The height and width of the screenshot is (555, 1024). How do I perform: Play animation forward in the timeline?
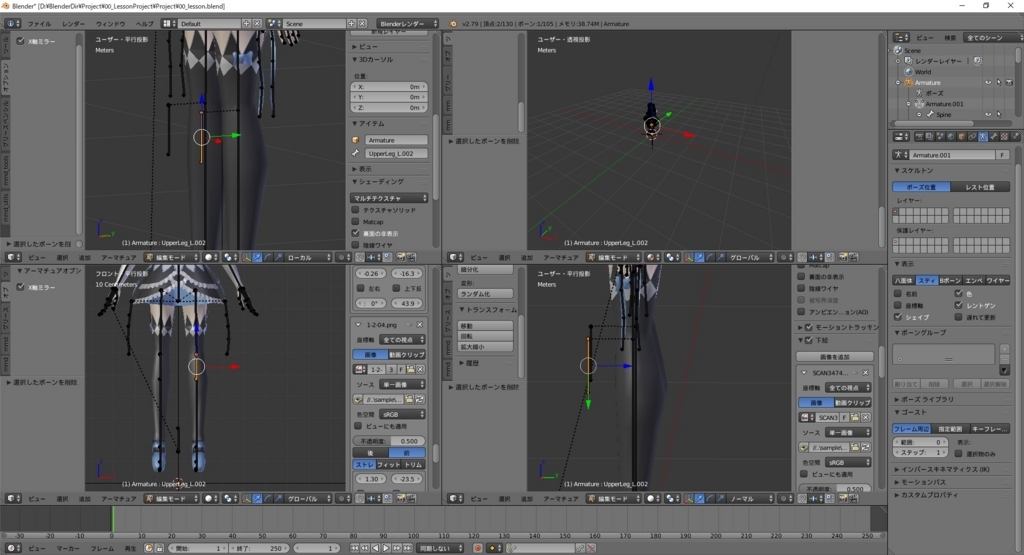click(x=386, y=548)
